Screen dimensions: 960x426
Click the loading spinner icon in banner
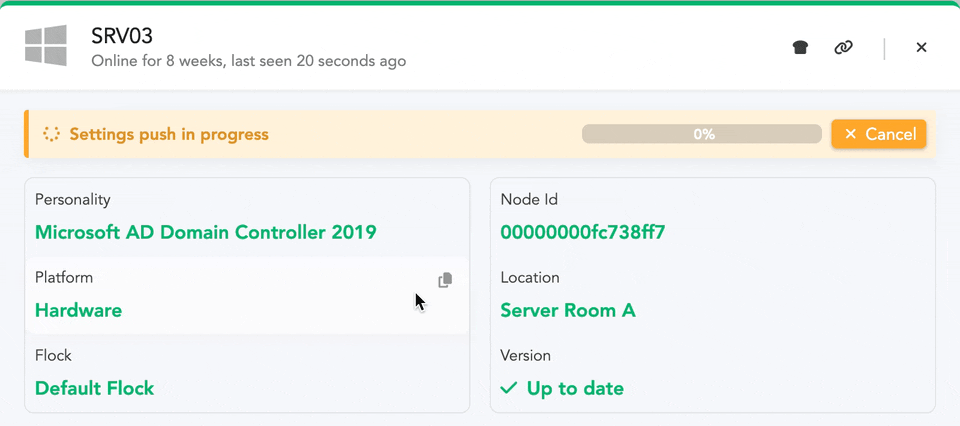[x=52, y=134]
